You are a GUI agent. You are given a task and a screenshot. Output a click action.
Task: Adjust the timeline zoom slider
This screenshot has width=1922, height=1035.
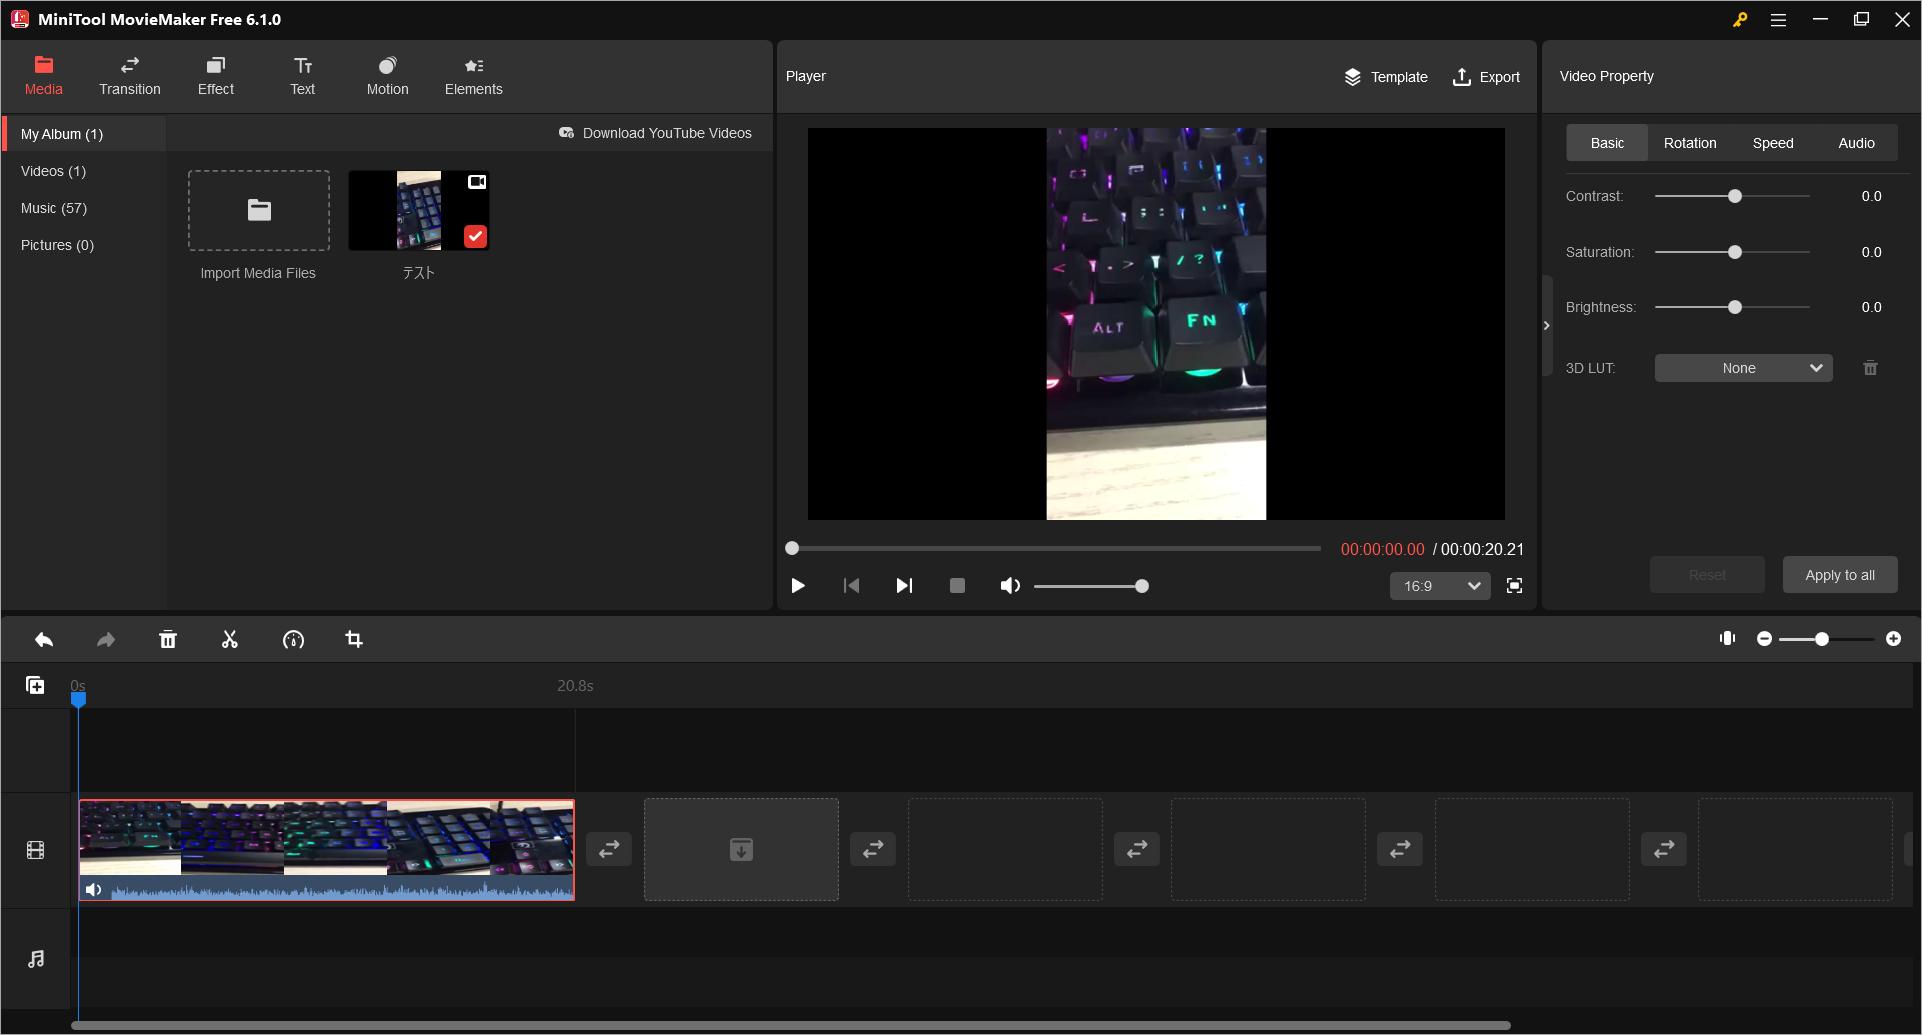click(x=1826, y=639)
